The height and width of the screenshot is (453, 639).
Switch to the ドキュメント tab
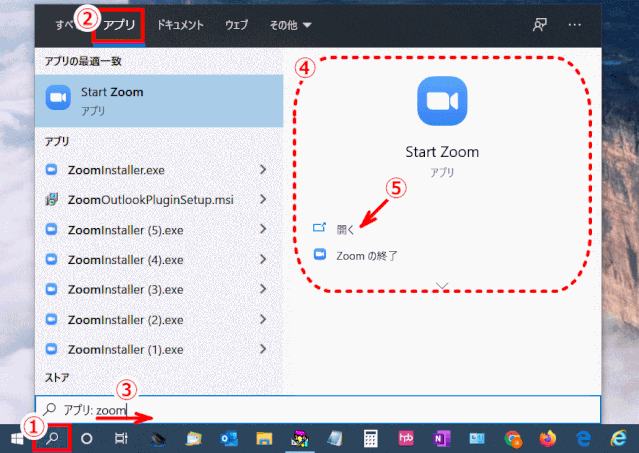(x=180, y=25)
